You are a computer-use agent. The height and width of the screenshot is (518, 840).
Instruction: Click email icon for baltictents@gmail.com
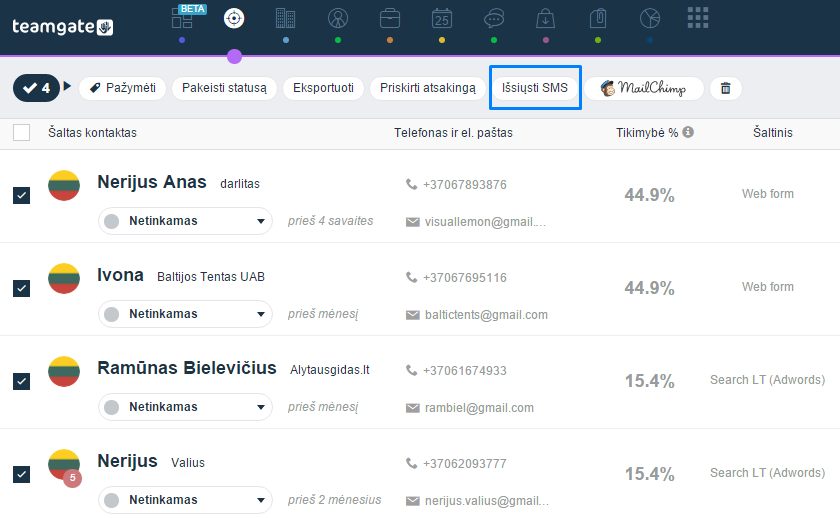412,315
